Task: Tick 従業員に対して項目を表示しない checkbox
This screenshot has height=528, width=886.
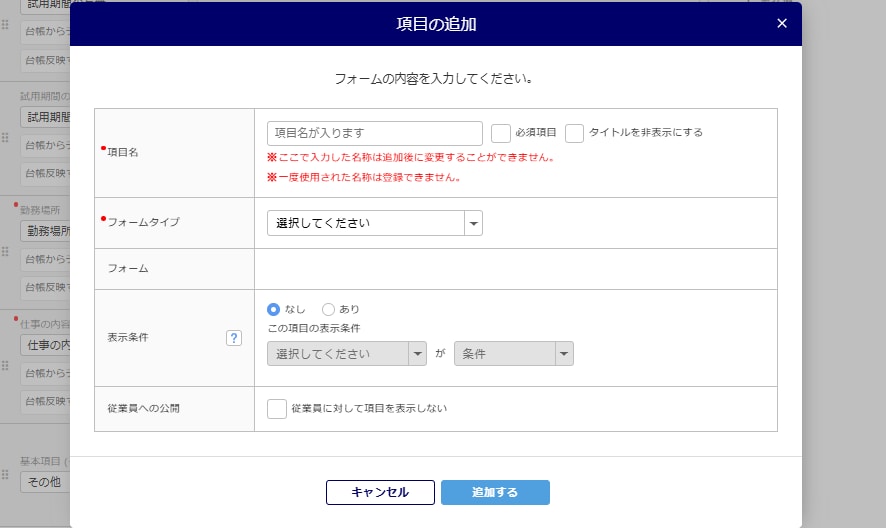Action: (x=277, y=408)
